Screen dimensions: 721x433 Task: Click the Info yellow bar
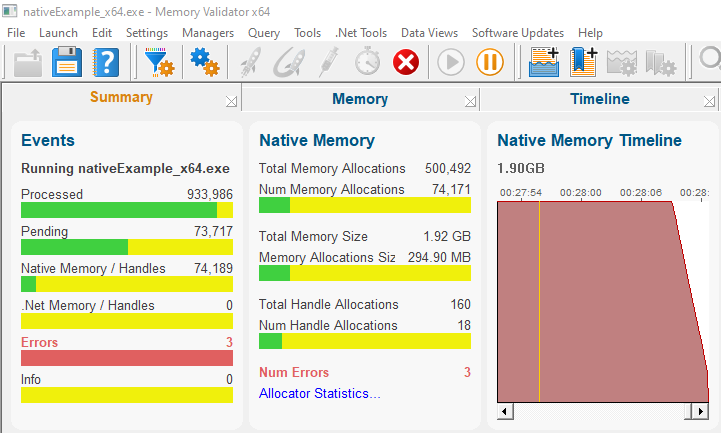[x=127, y=395]
